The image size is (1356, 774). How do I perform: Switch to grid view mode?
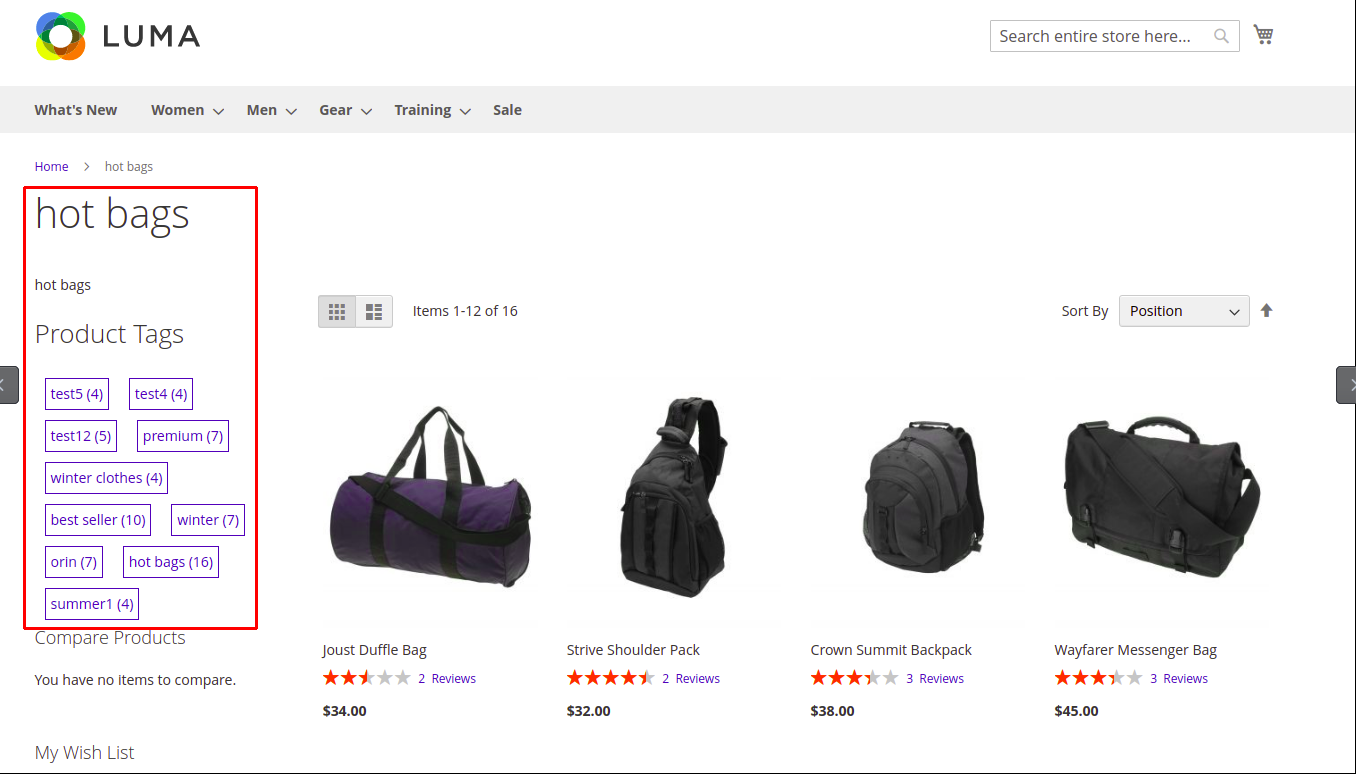(337, 312)
